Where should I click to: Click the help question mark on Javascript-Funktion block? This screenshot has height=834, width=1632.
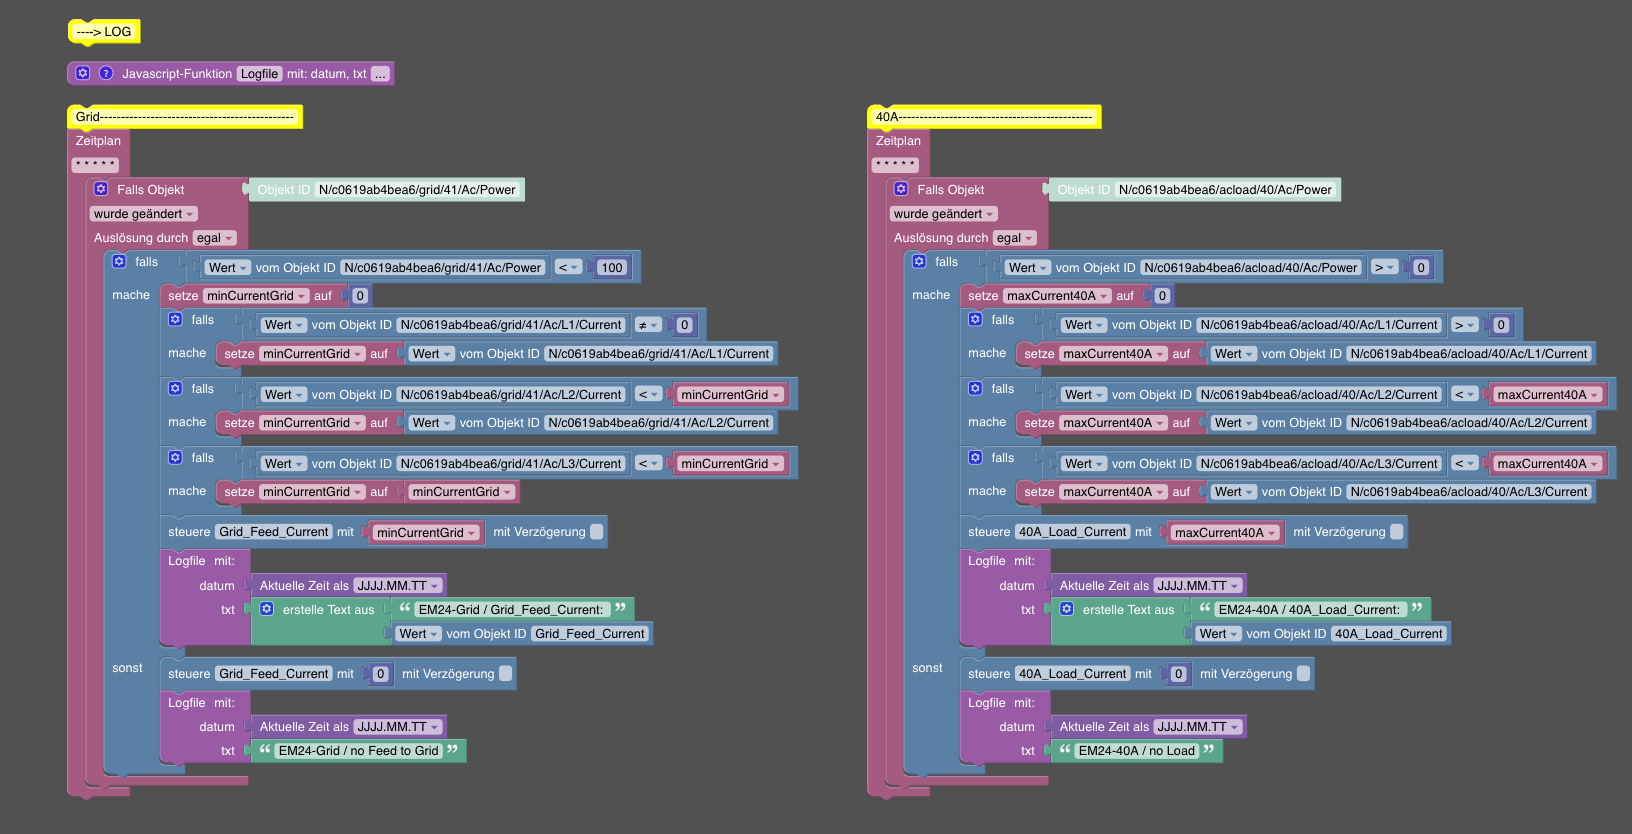coord(106,73)
